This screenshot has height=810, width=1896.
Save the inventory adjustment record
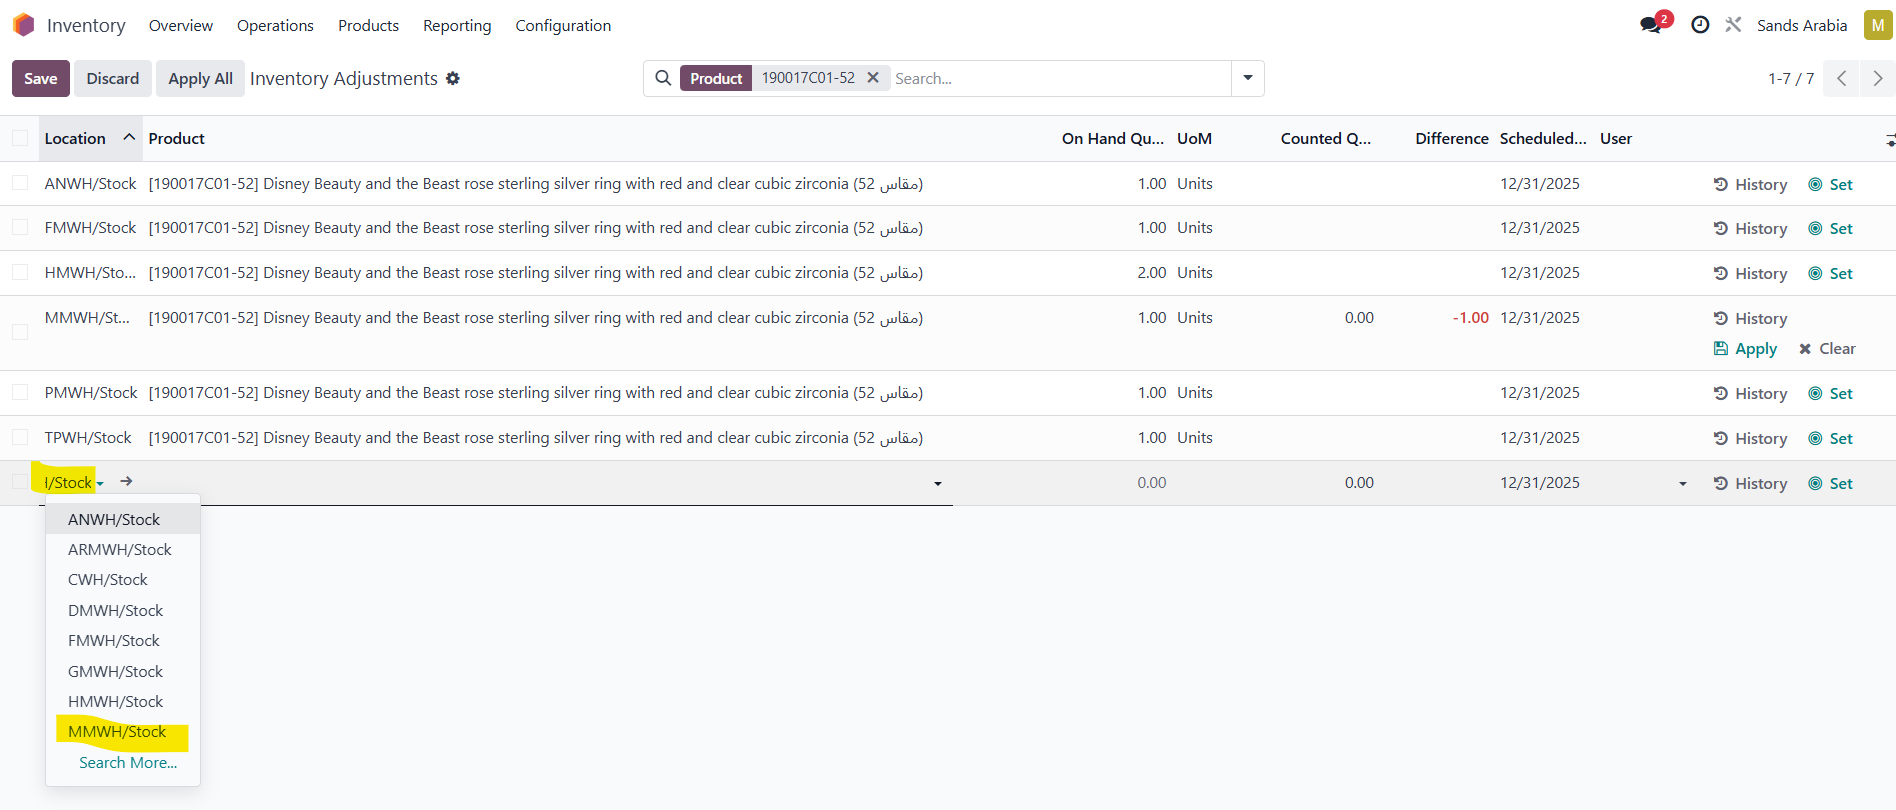click(x=41, y=78)
